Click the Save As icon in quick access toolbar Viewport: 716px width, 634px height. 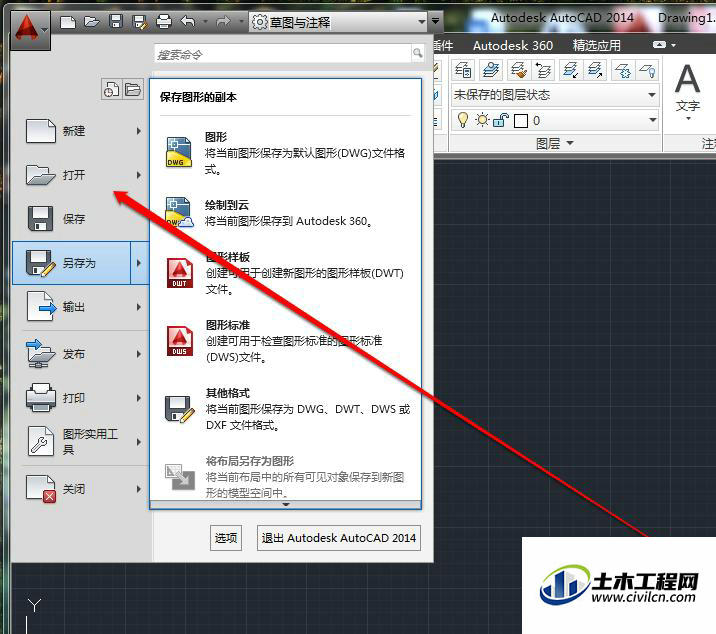tap(140, 21)
